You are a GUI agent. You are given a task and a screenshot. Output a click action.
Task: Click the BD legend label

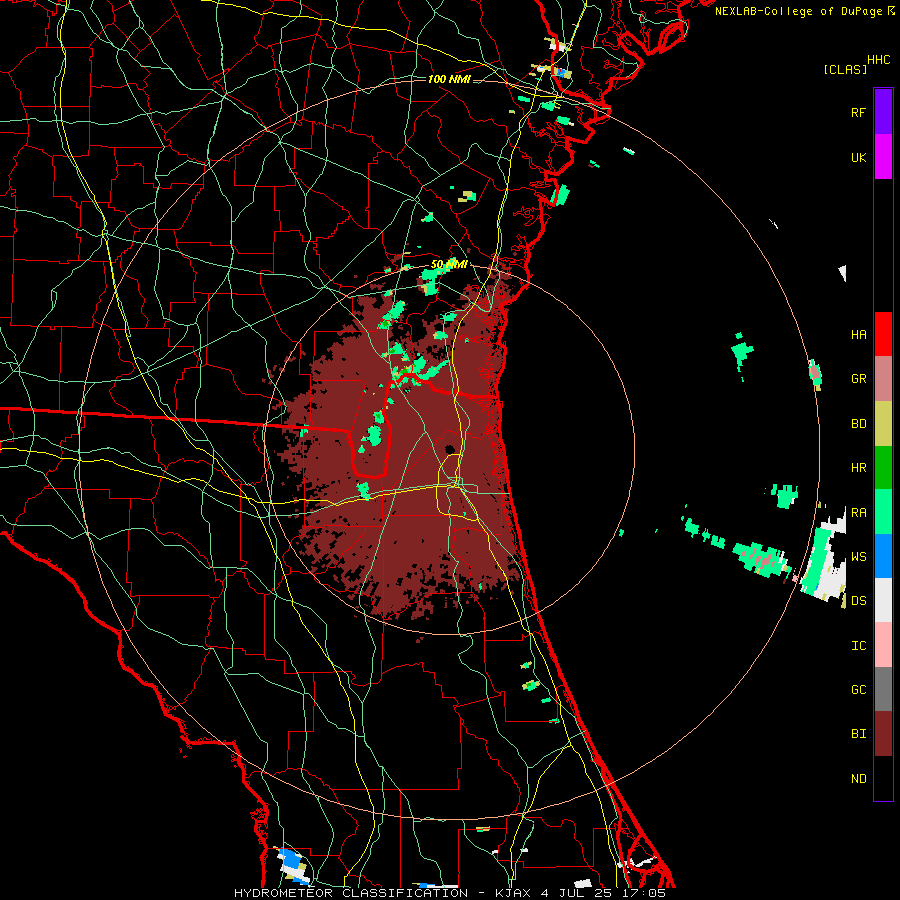point(858,424)
